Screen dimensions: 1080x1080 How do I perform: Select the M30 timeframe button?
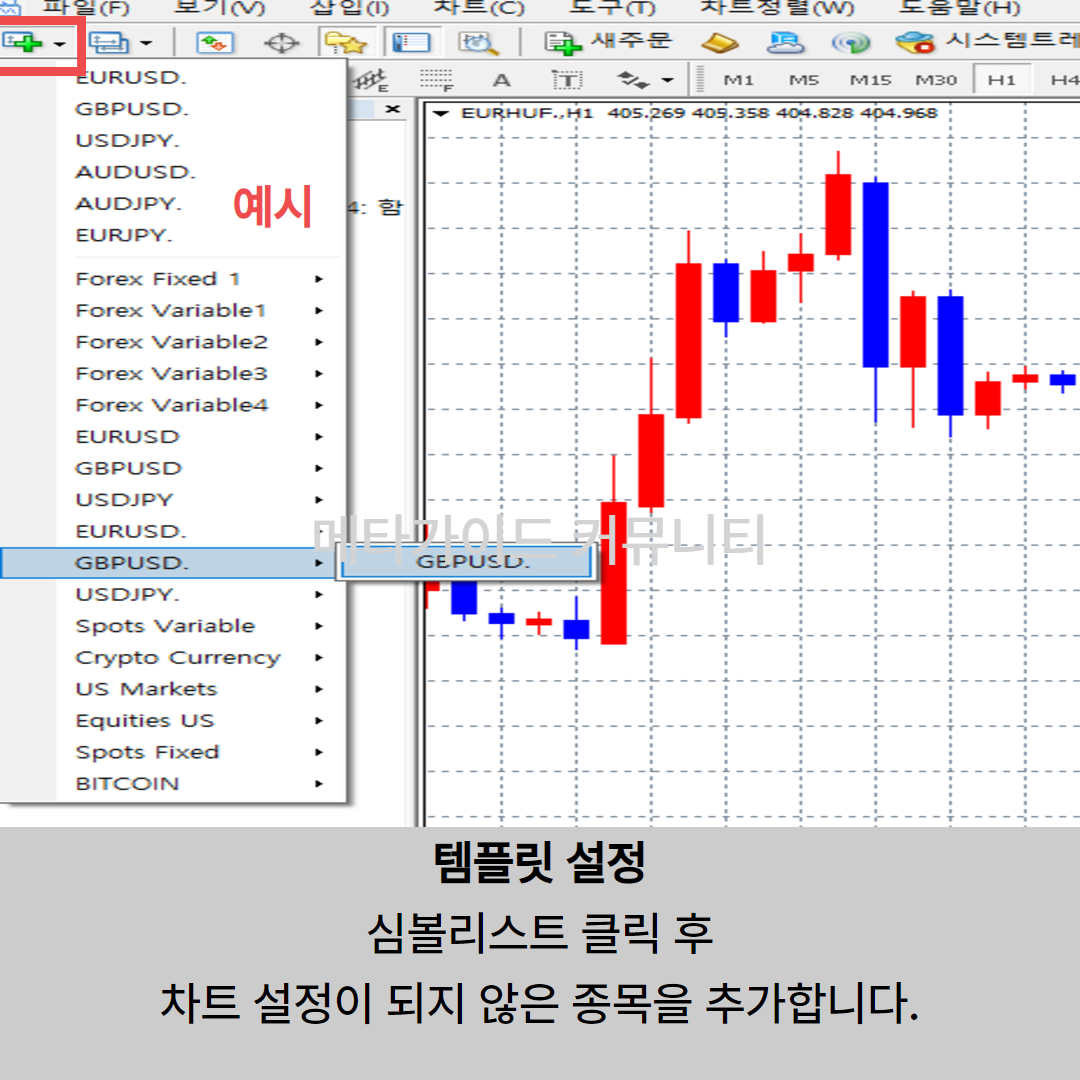tap(936, 80)
